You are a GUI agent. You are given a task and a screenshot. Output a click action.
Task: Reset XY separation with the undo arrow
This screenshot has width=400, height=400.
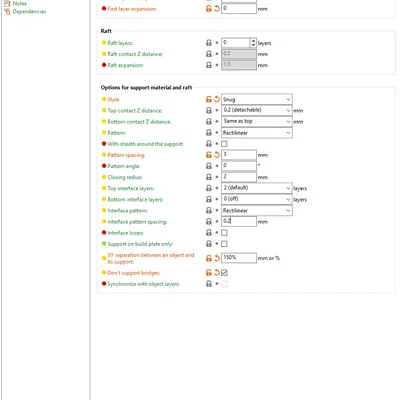click(x=217, y=258)
